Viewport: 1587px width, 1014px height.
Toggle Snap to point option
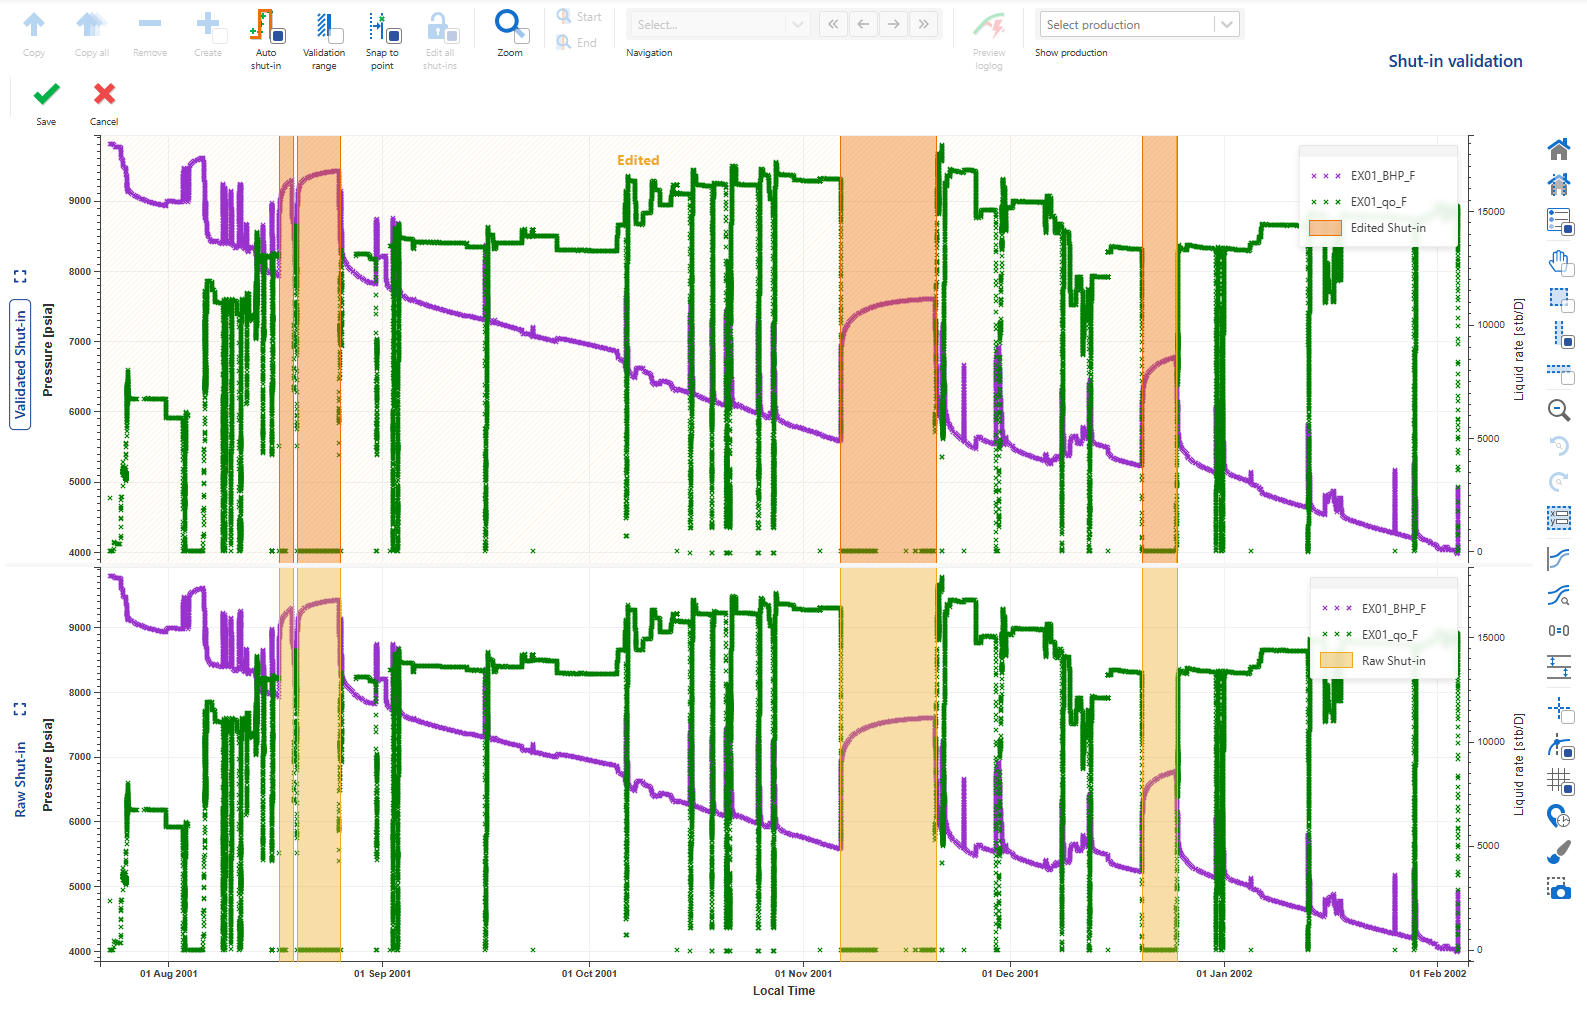click(382, 28)
